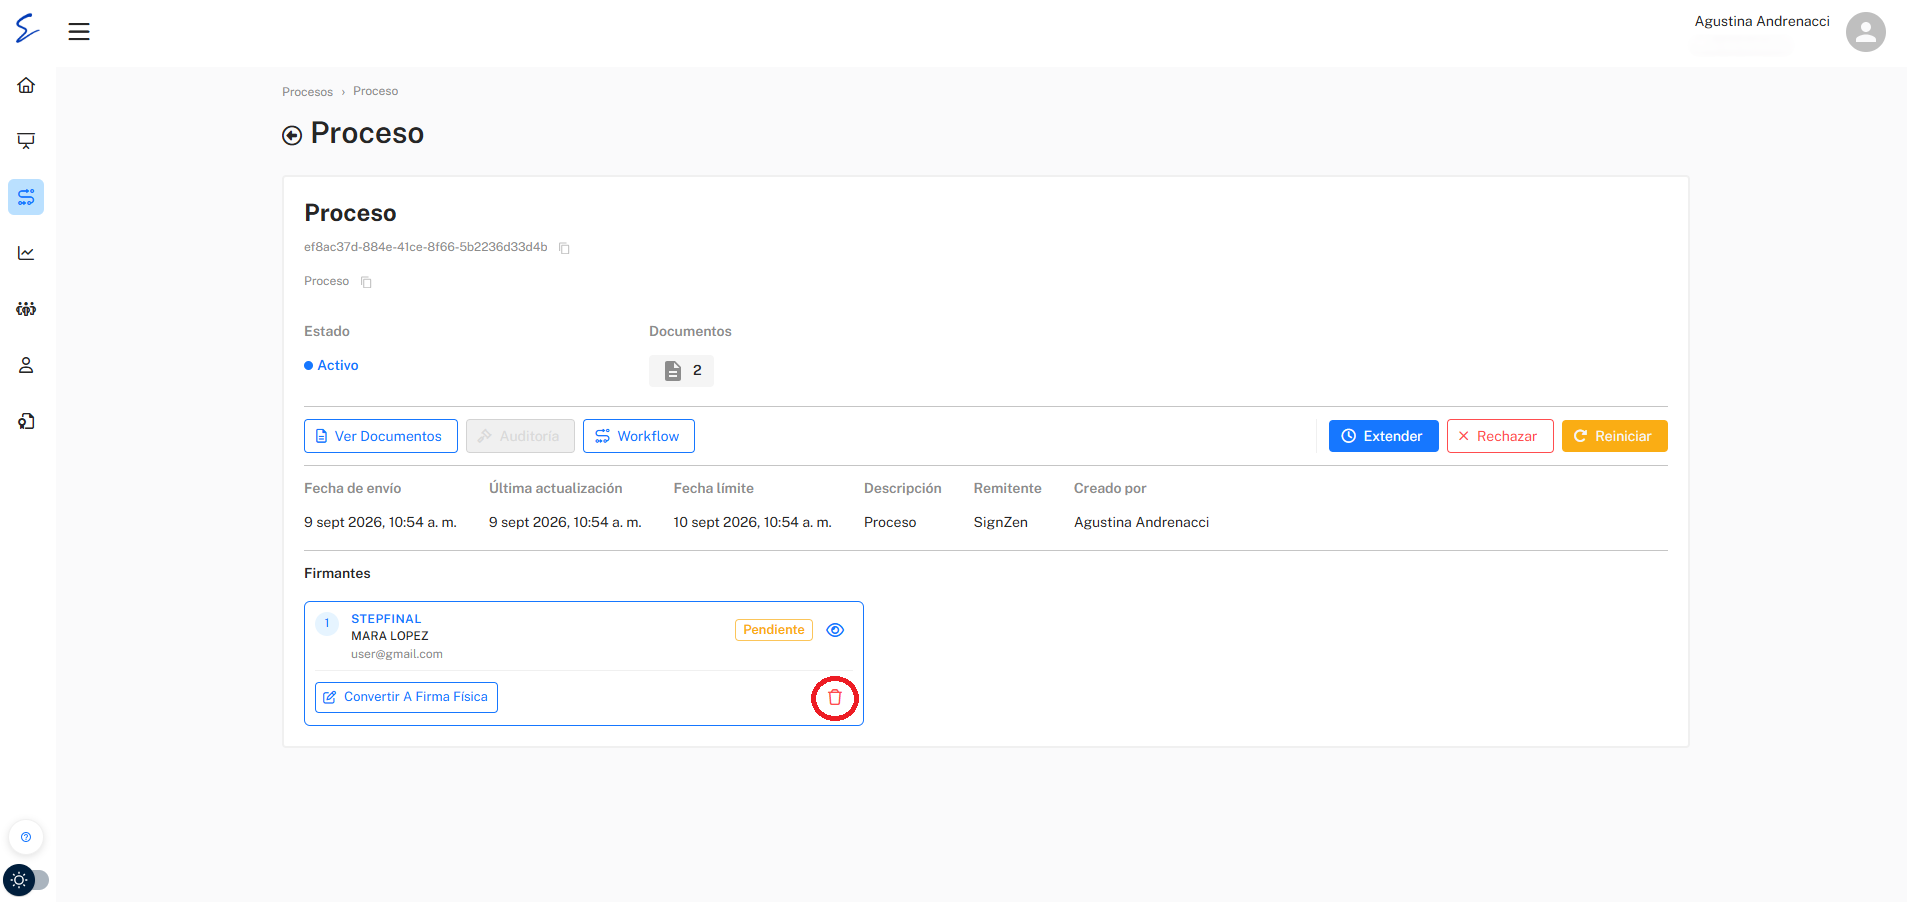View signer details with eye icon
This screenshot has height=902, width=1907.
(835, 630)
